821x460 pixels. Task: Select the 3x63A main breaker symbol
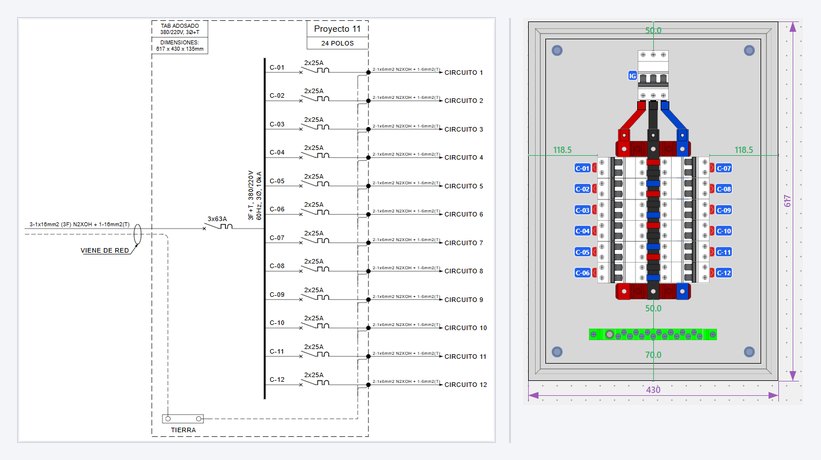click(x=218, y=227)
